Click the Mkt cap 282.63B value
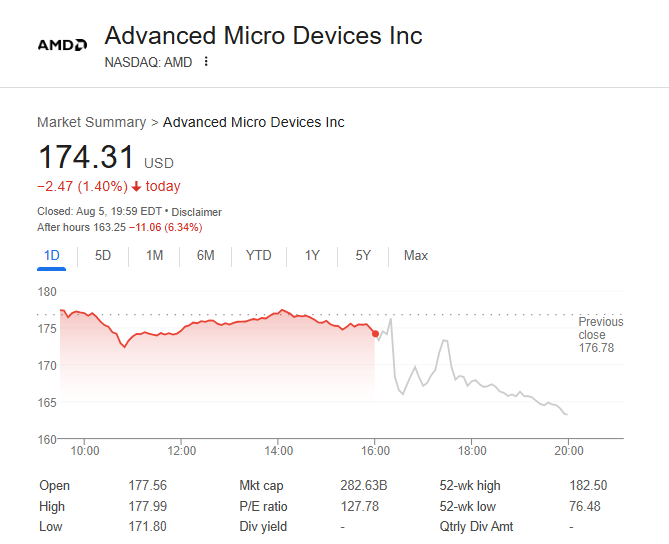Image resolution: width=669 pixels, height=544 pixels. [364, 486]
